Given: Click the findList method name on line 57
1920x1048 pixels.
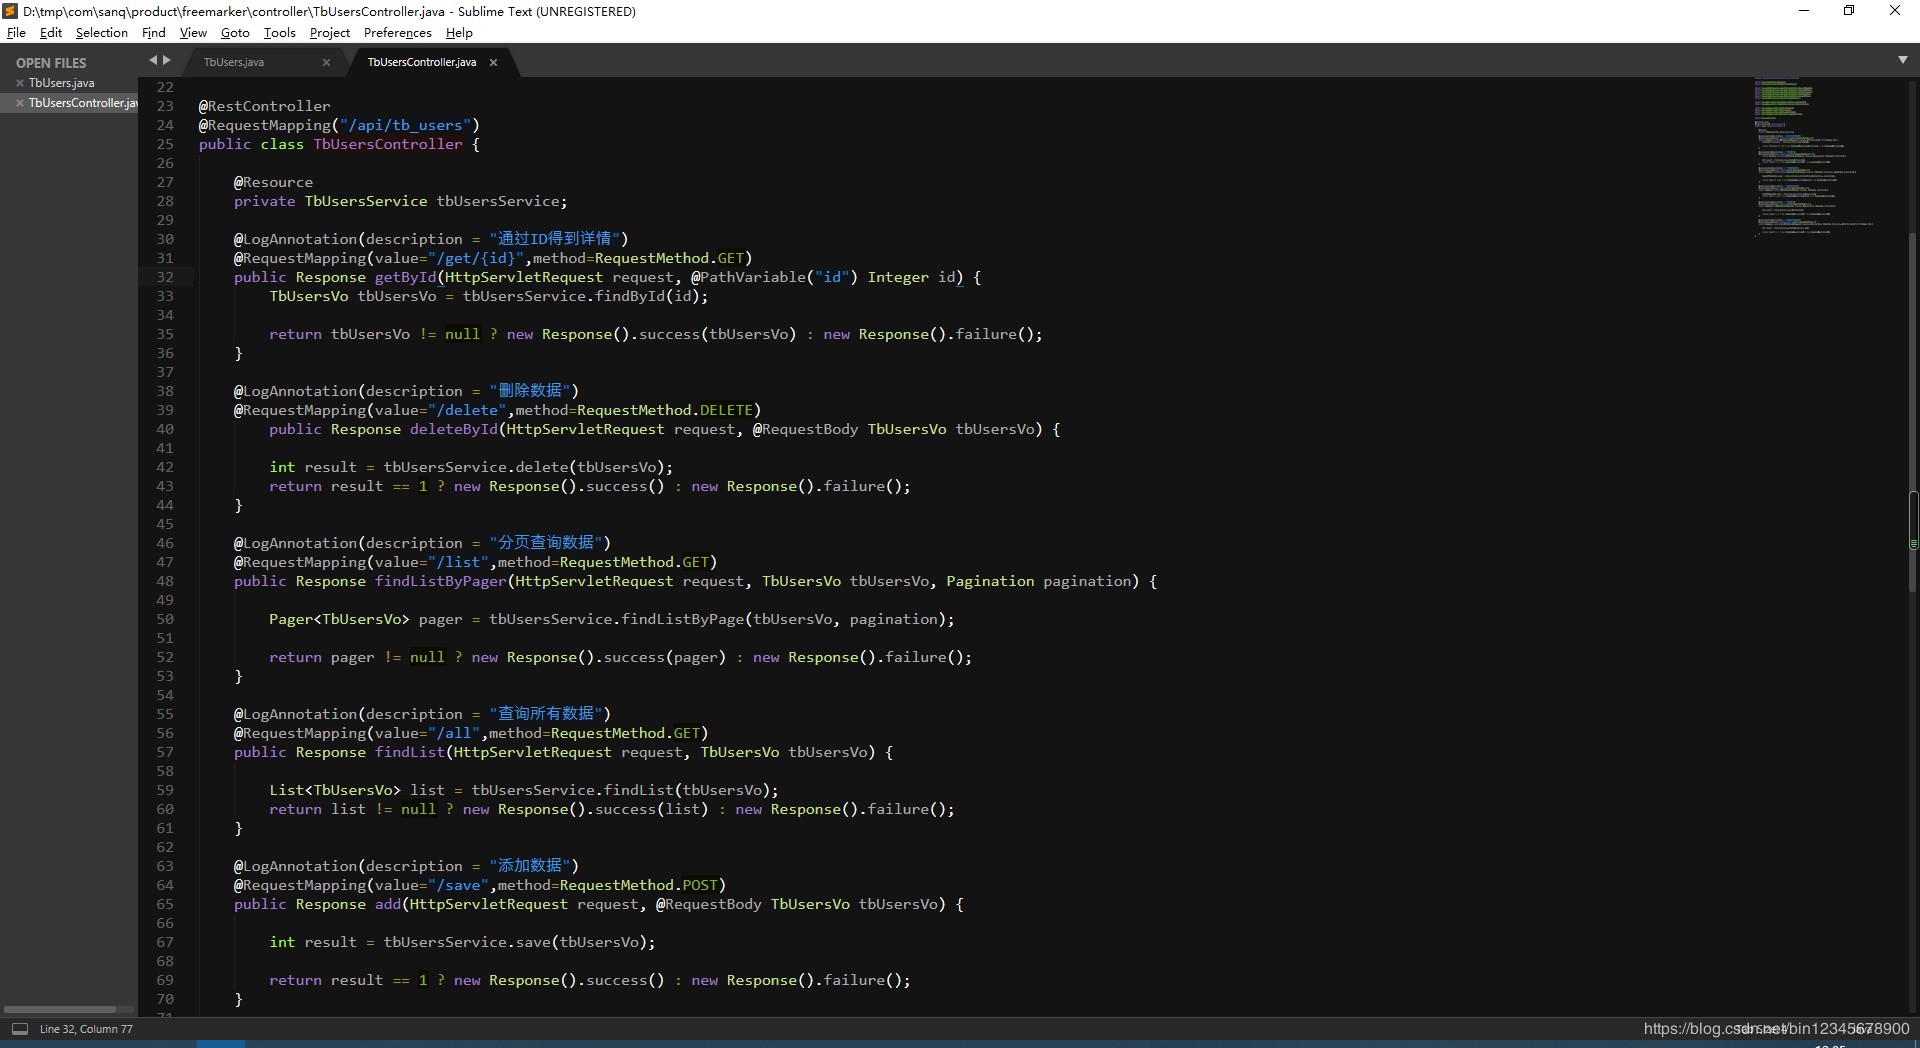Looking at the screenshot, I should click(x=409, y=752).
